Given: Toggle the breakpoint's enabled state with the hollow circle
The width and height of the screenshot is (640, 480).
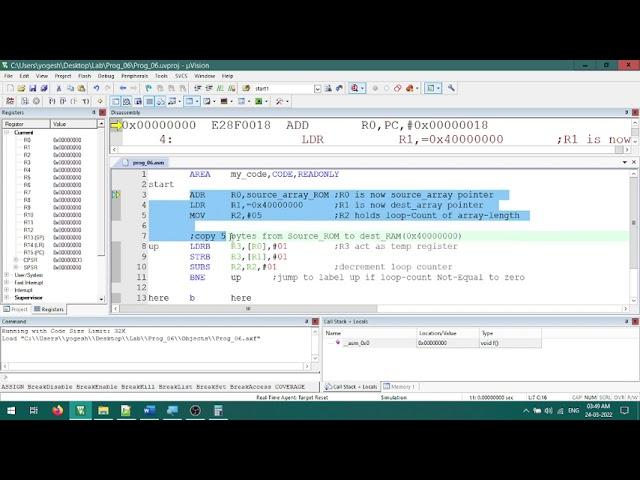Looking at the screenshot, I should pyautogui.click(x=386, y=88).
